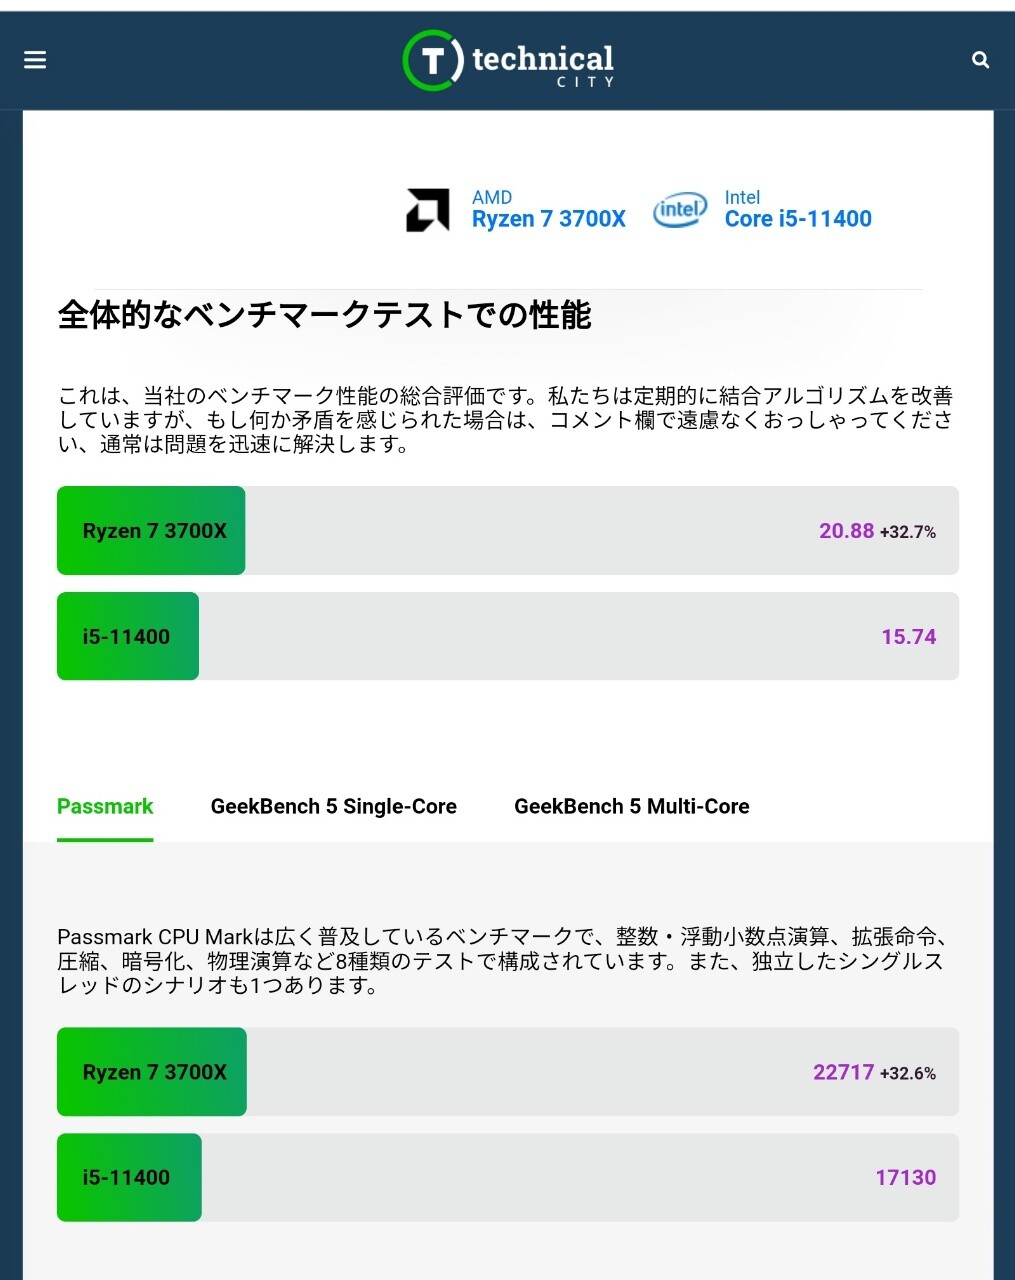Open the Core i5-11400 link
The width and height of the screenshot is (1015, 1280).
(x=798, y=219)
